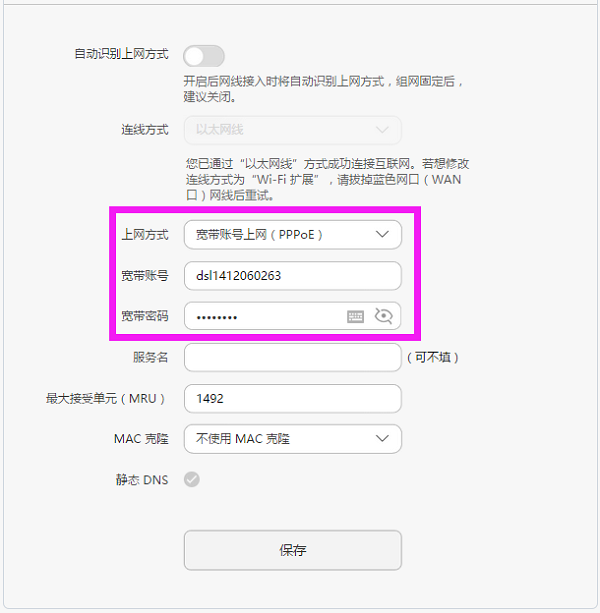
Task: Click the （可不填）hint beside 服务名
Action: point(435,357)
